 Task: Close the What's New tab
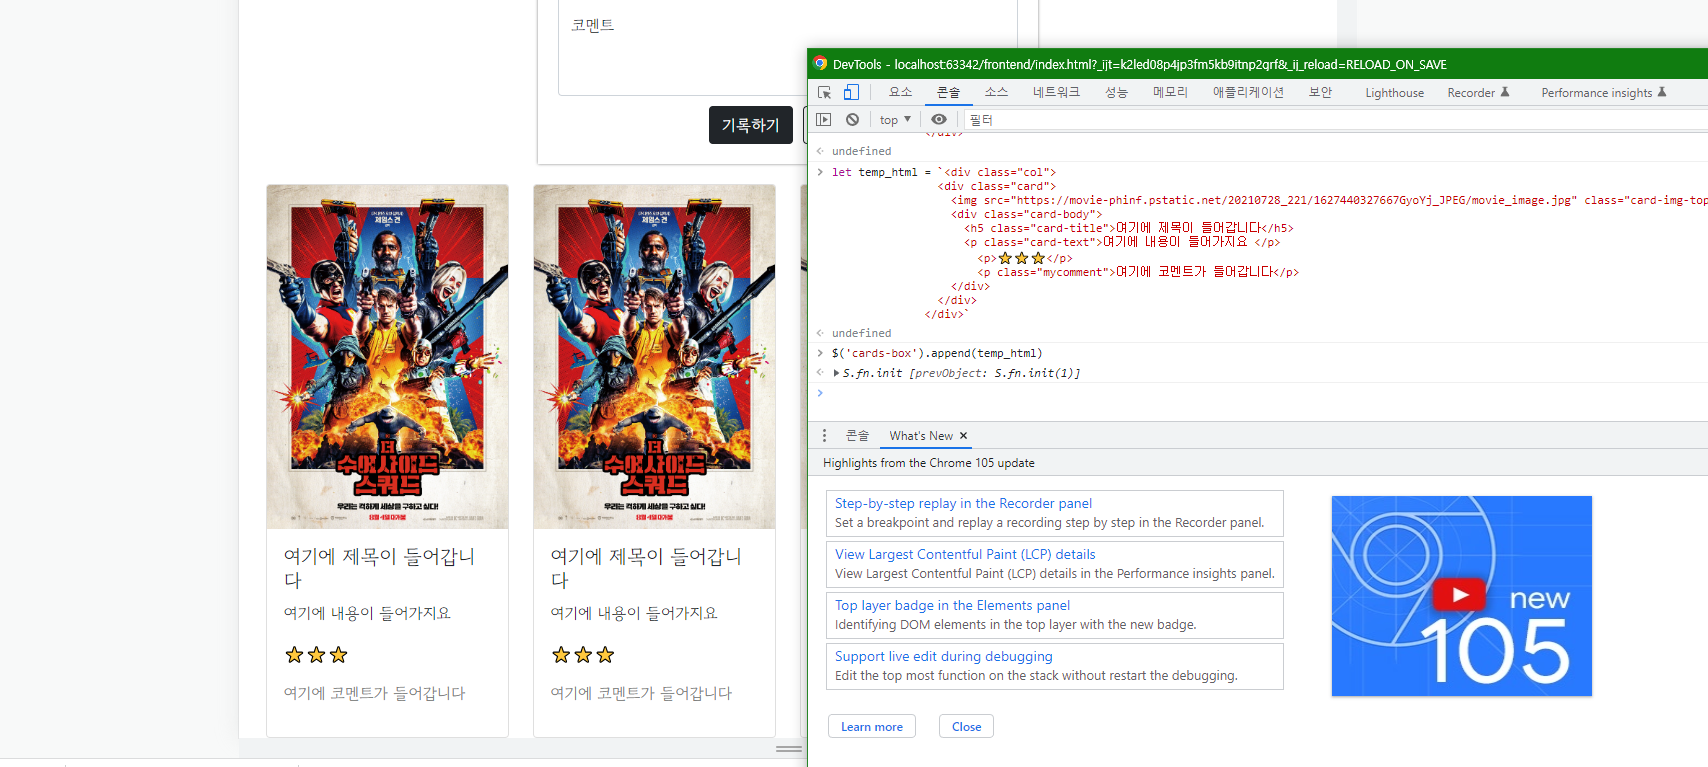click(964, 436)
